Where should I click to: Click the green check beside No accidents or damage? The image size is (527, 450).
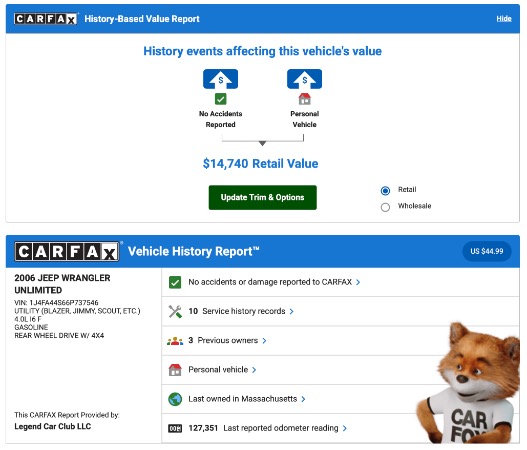point(175,282)
